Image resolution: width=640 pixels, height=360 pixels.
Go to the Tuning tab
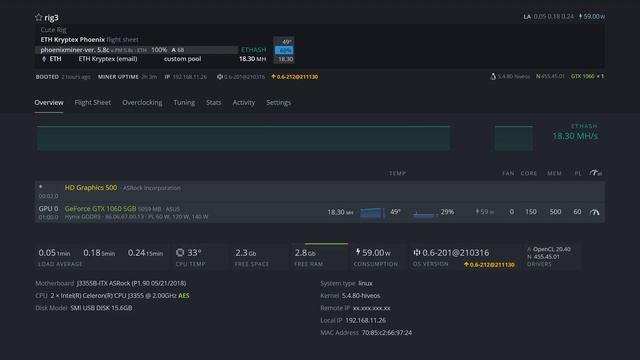tap(184, 102)
